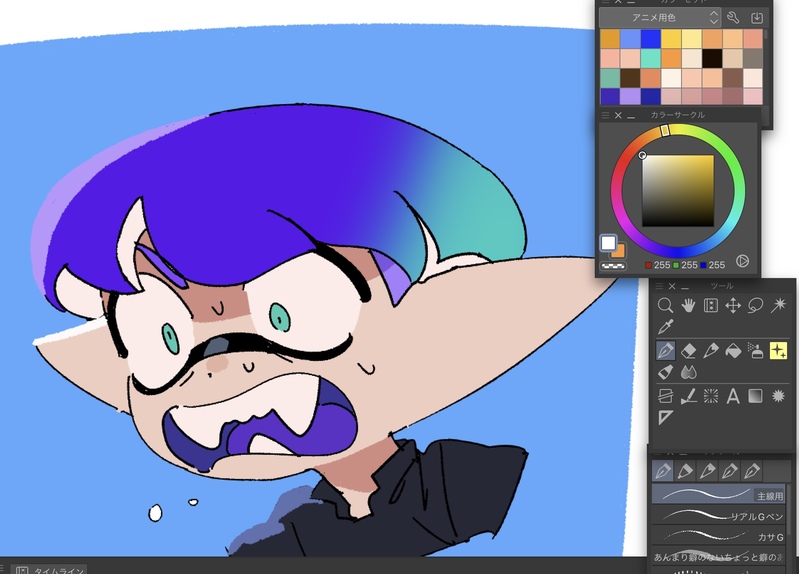Select the white main color box
Image resolution: width=799 pixels, height=574 pixels.
(608, 243)
